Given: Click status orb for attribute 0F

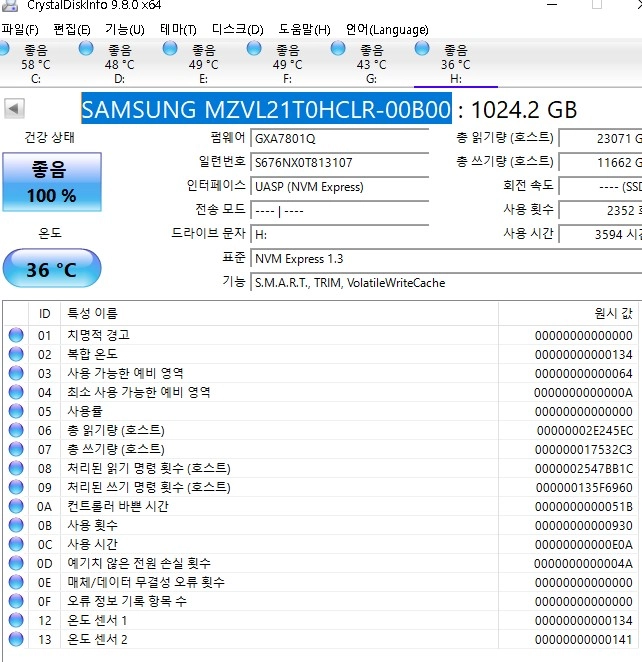Looking at the screenshot, I should point(16,601).
